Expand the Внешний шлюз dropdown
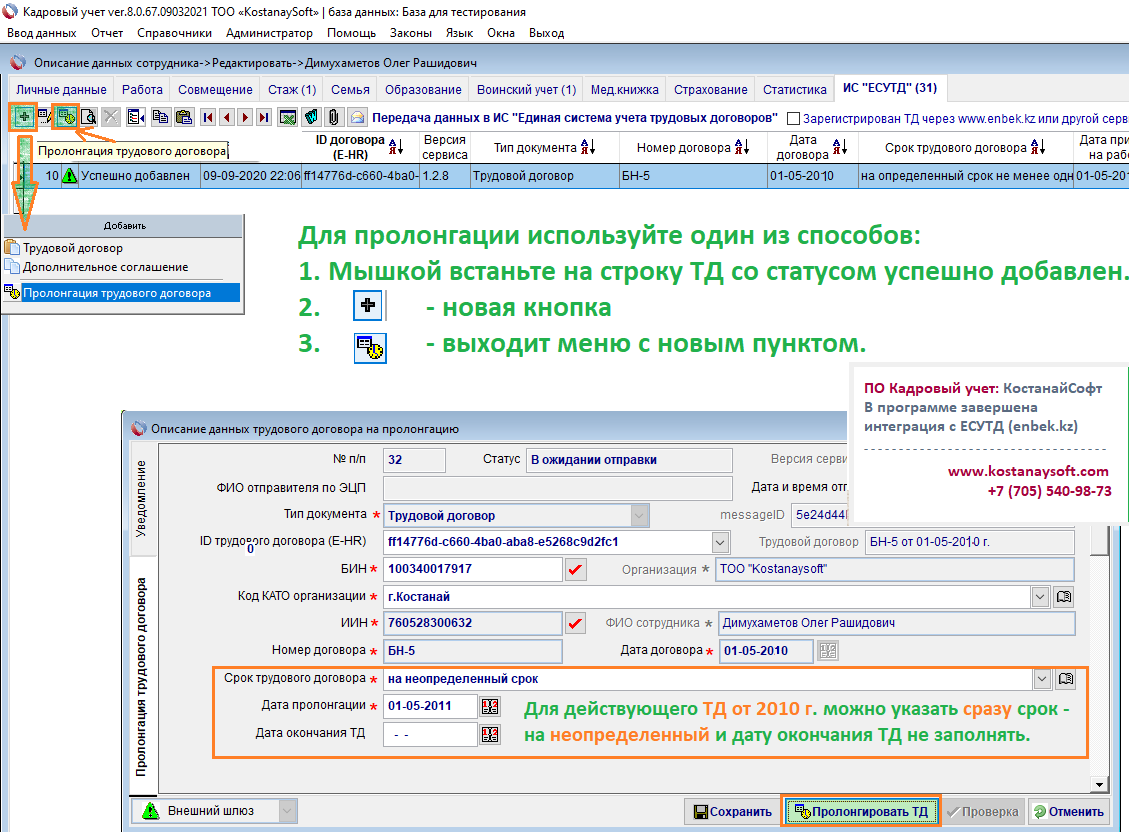 287,811
